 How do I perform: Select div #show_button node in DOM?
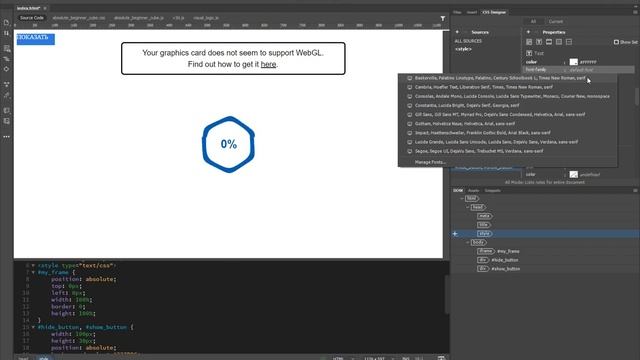coord(498,269)
